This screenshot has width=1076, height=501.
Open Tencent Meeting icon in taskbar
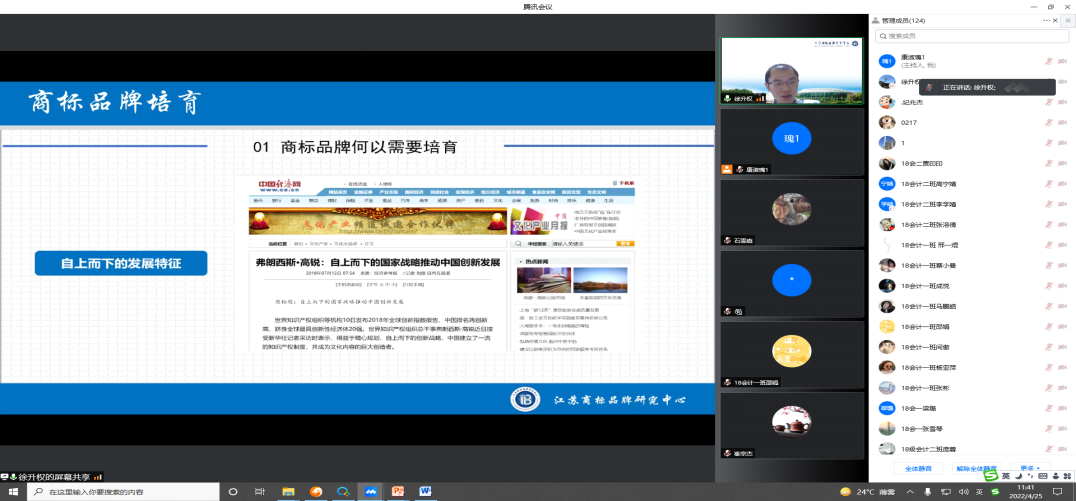point(371,491)
